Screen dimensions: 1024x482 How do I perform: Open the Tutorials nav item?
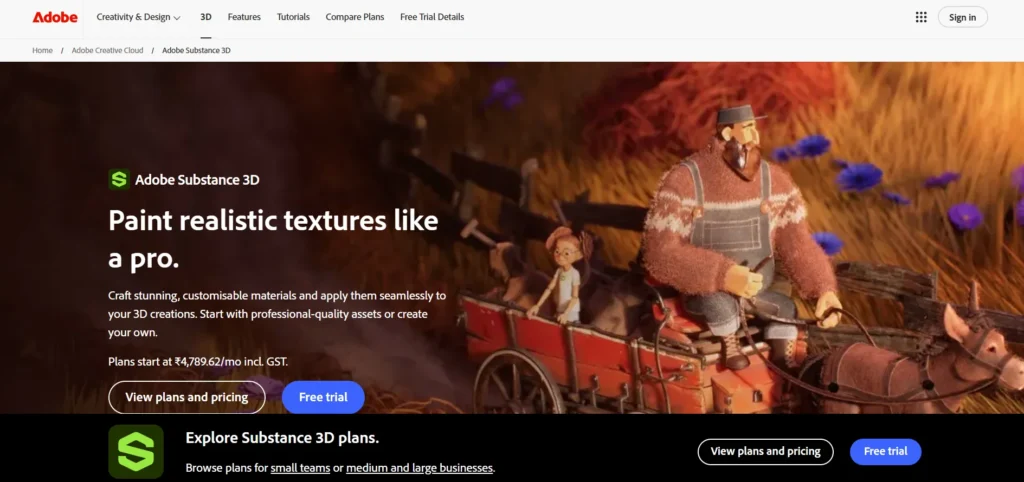pyautogui.click(x=293, y=17)
